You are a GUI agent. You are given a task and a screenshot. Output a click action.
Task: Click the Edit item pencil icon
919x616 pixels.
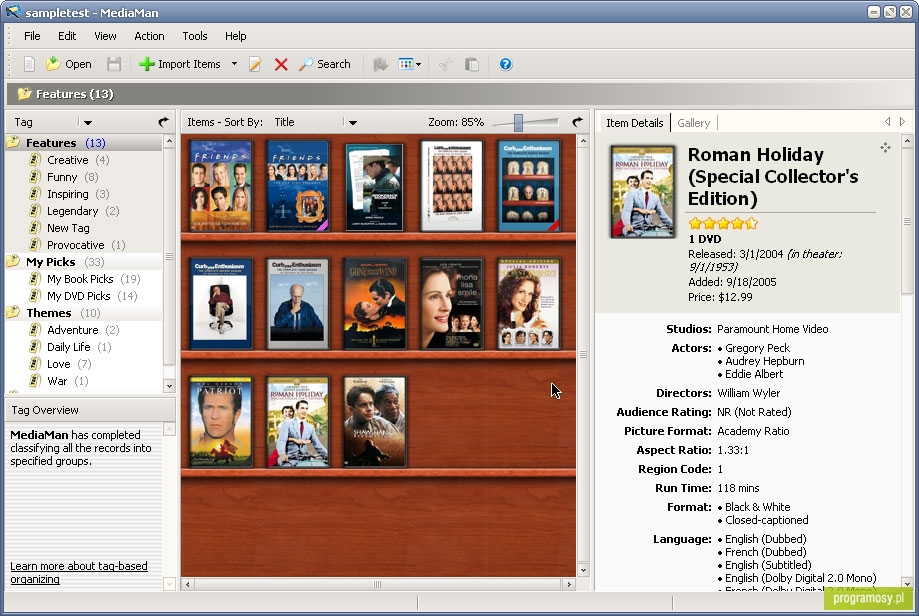[x=254, y=64]
